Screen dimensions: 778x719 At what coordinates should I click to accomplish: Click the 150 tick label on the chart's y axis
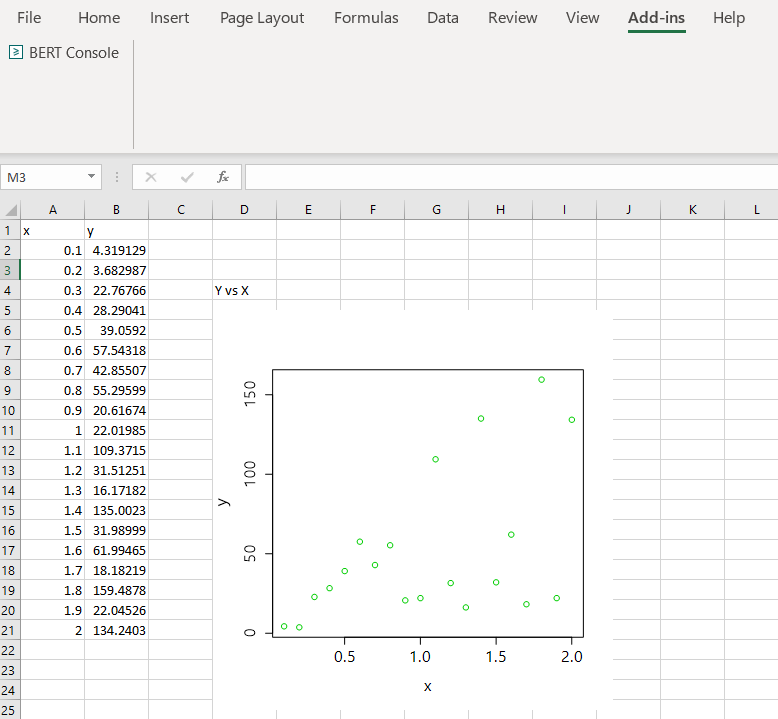[250, 393]
